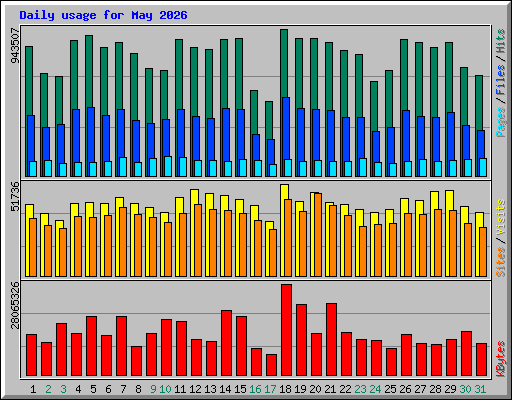Click the orange sites bar for day 20
This screenshot has height=400, width=512.
[x=318, y=235]
